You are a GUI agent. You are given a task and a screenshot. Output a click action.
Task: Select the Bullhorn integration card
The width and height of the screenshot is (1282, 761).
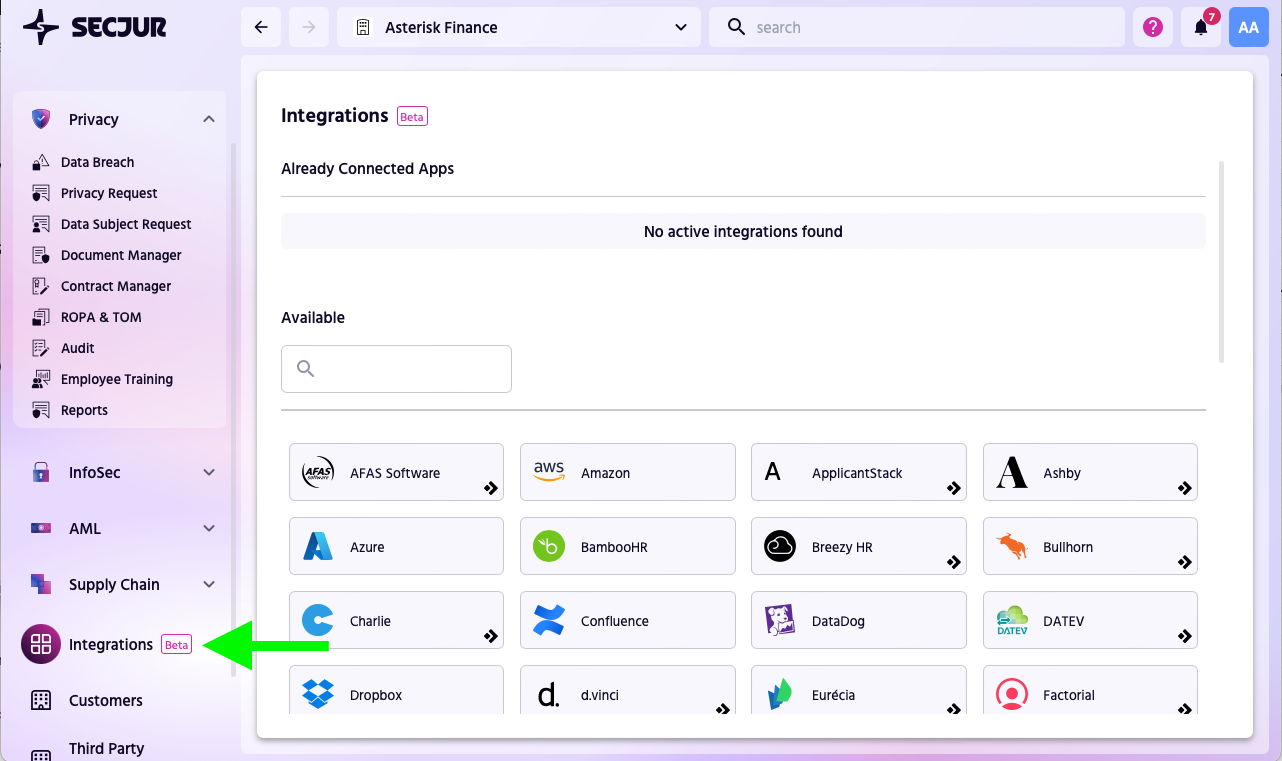point(1090,546)
